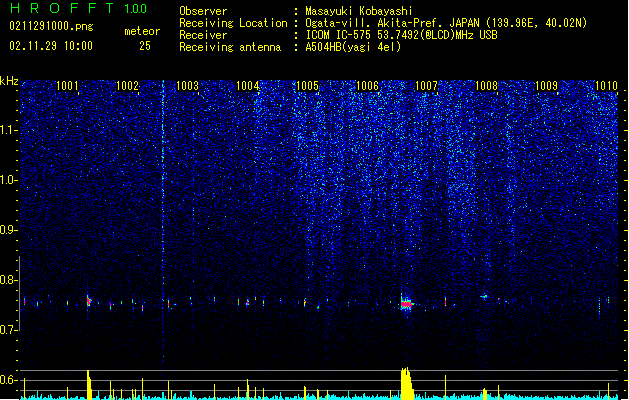The height and width of the screenshot is (400, 629).
Task: Click the 0.6 kHz axis label
Action: coord(9,380)
